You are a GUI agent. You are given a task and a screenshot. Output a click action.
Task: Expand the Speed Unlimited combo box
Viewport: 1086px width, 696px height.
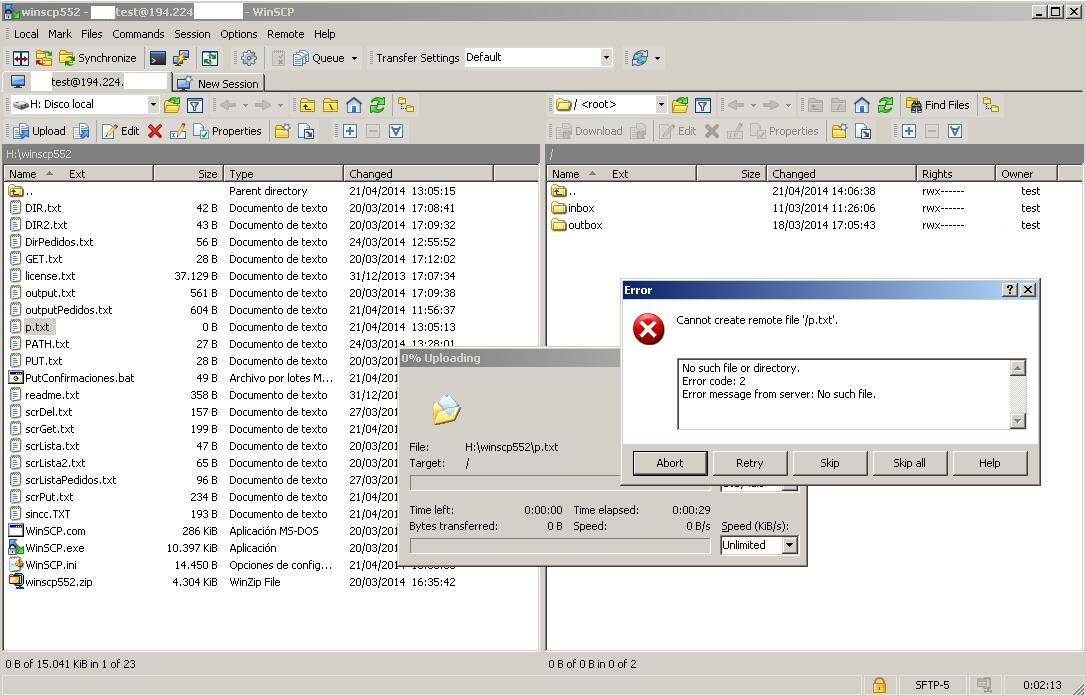coord(789,545)
